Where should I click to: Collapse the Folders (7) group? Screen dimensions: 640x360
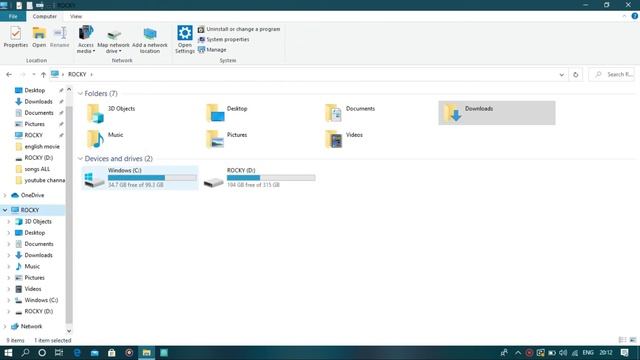(80, 94)
